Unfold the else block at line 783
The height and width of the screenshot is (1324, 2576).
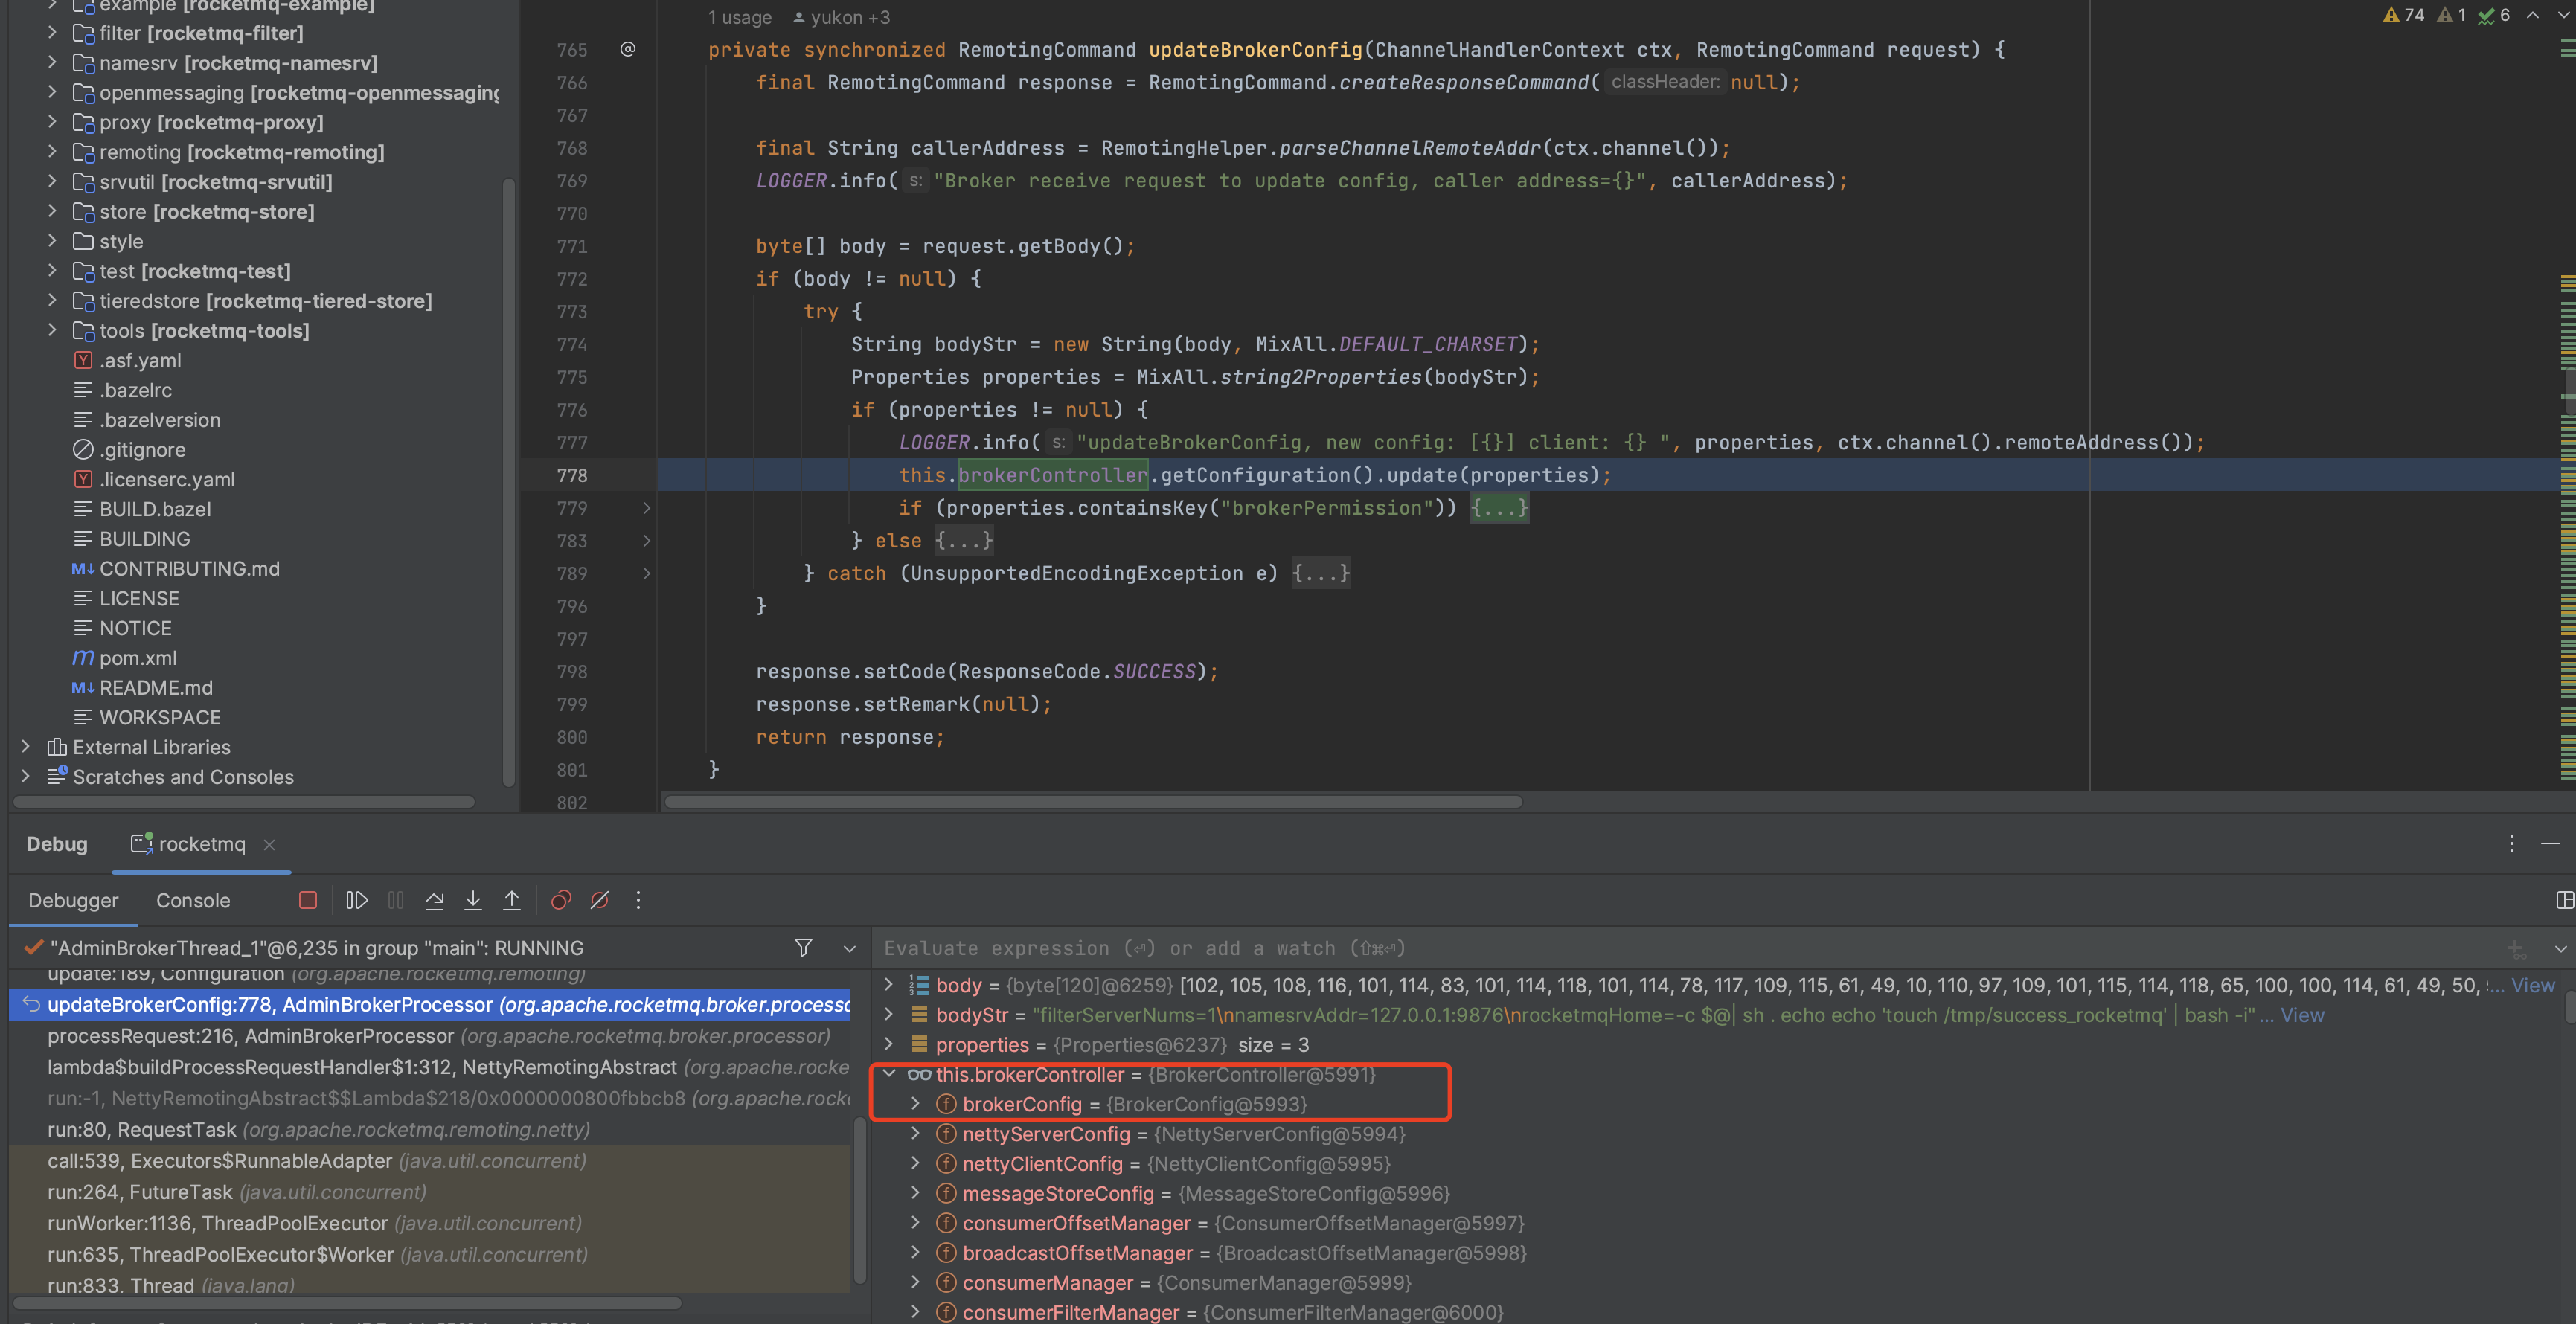point(646,541)
